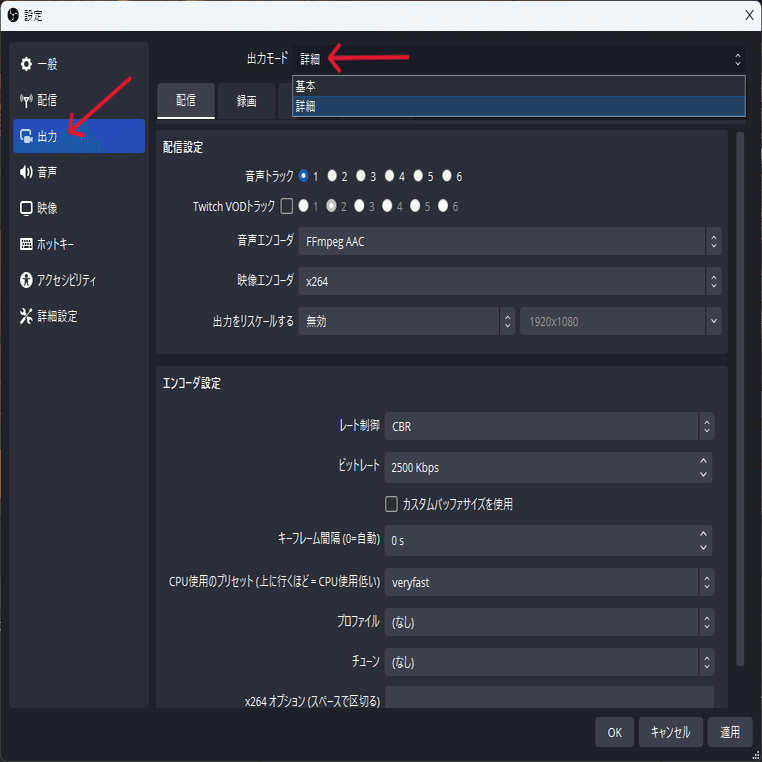Select the 配信 (Stream) antenna icon in sidebar
Viewport: 762px width, 762px height.
pos(26,100)
